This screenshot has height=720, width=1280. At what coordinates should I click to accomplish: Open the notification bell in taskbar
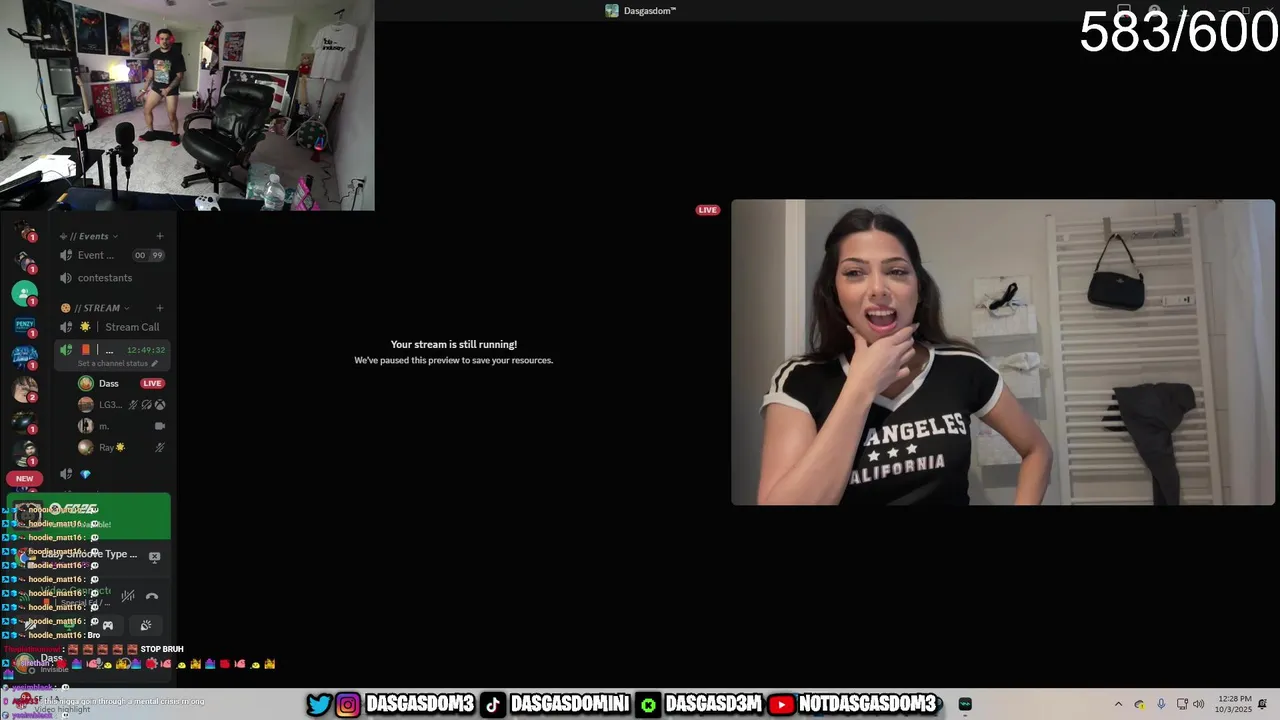click(x=1263, y=704)
